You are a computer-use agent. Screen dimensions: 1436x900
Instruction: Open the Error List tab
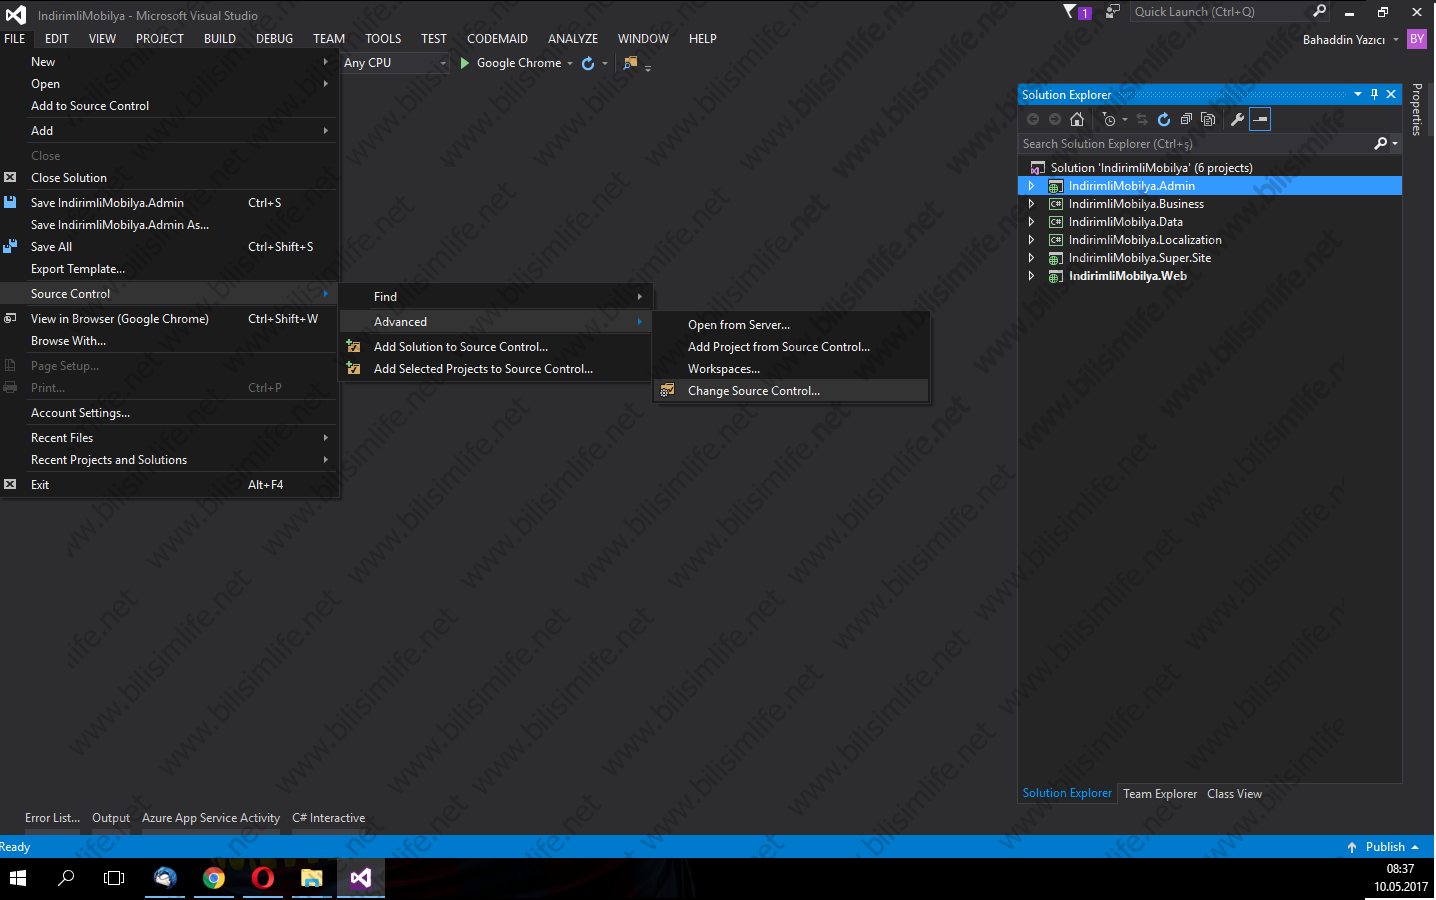(52, 818)
